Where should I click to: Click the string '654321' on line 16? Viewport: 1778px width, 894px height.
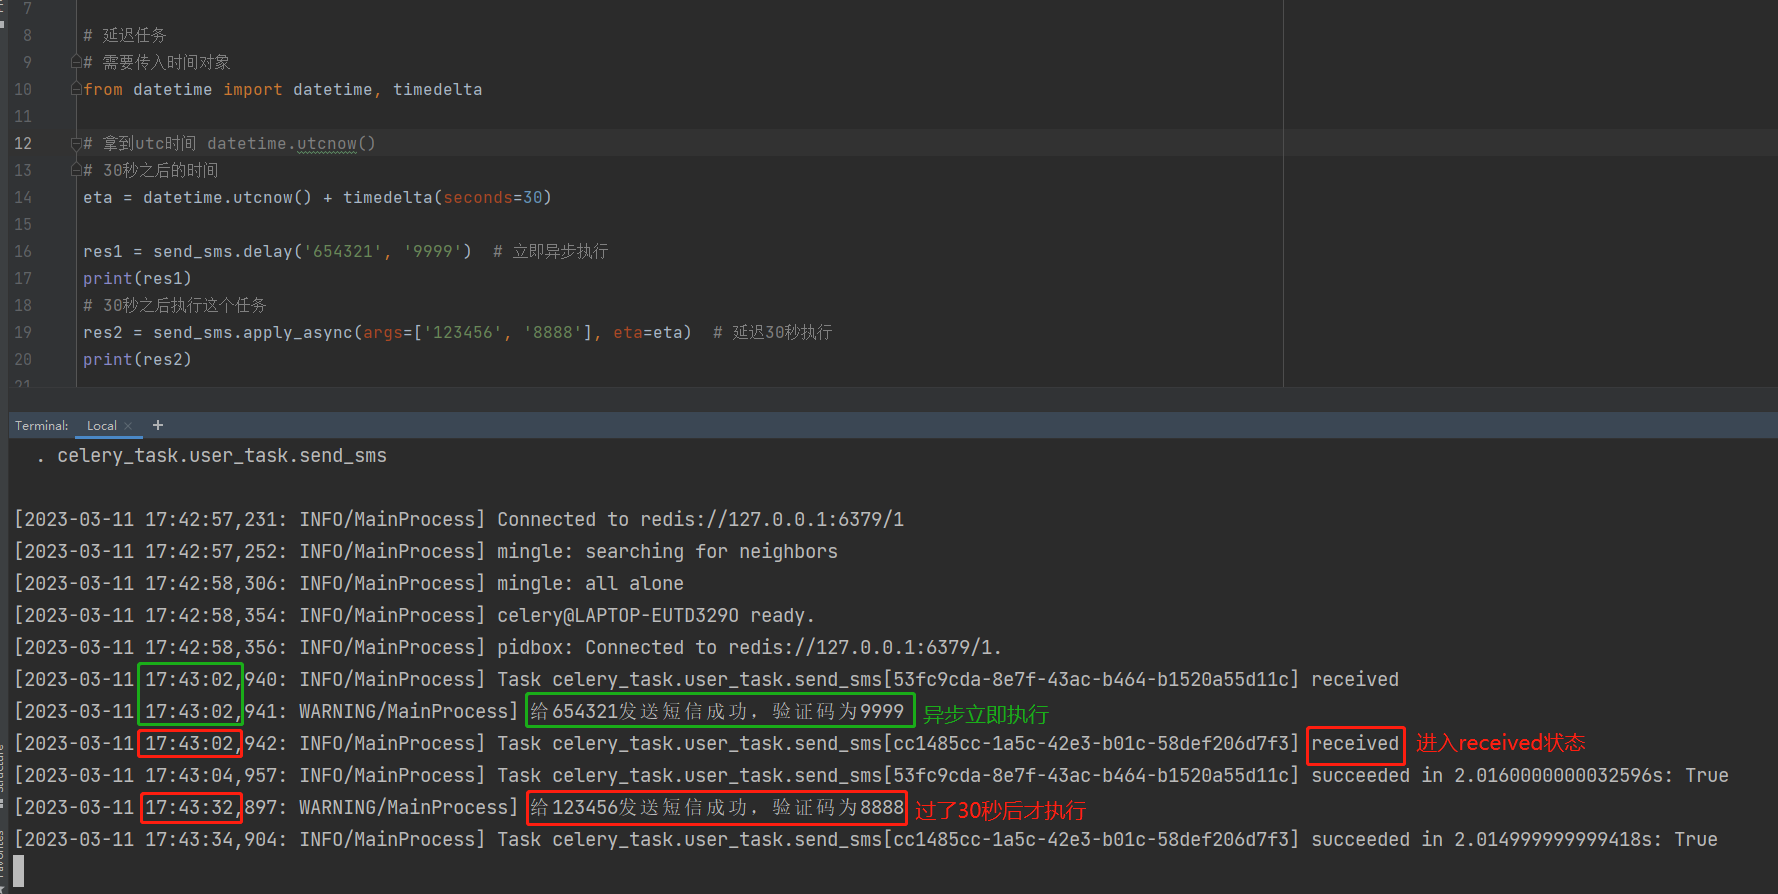coord(343,251)
